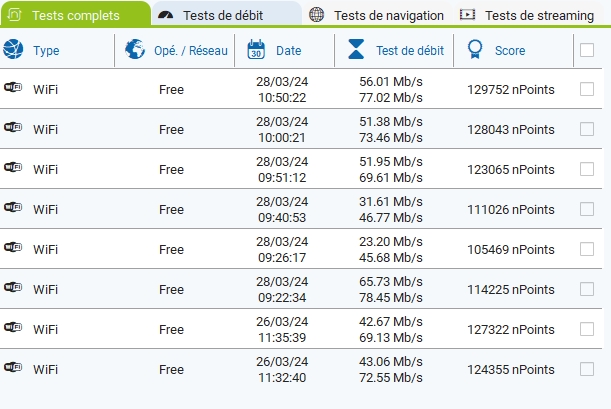
Task: Check the box for the 129752 nPoints row
Action: tap(587, 89)
